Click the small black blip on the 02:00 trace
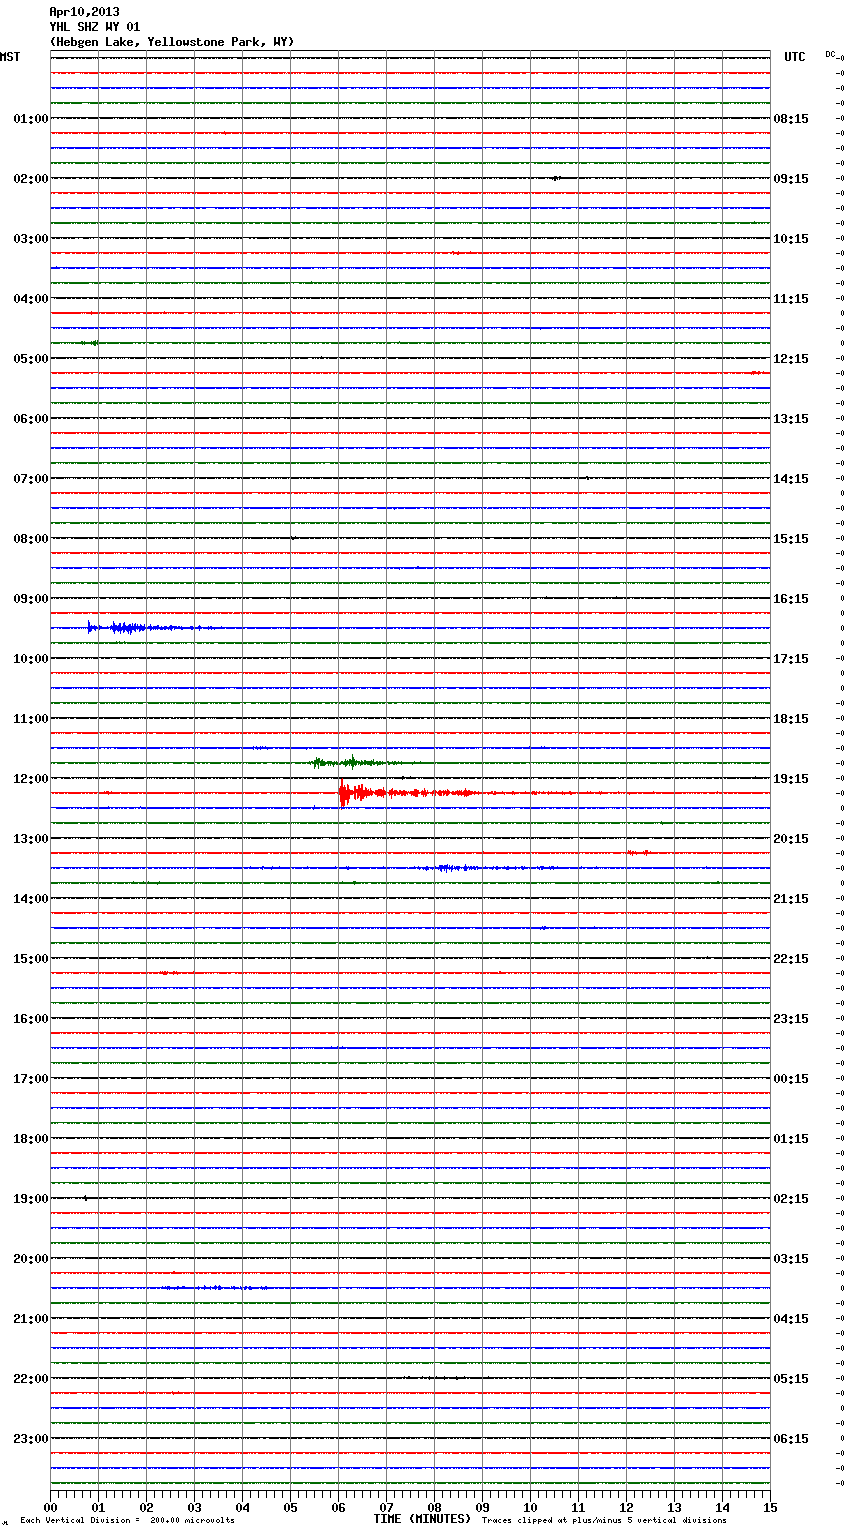This screenshot has width=850, height=1534. coord(556,178)
